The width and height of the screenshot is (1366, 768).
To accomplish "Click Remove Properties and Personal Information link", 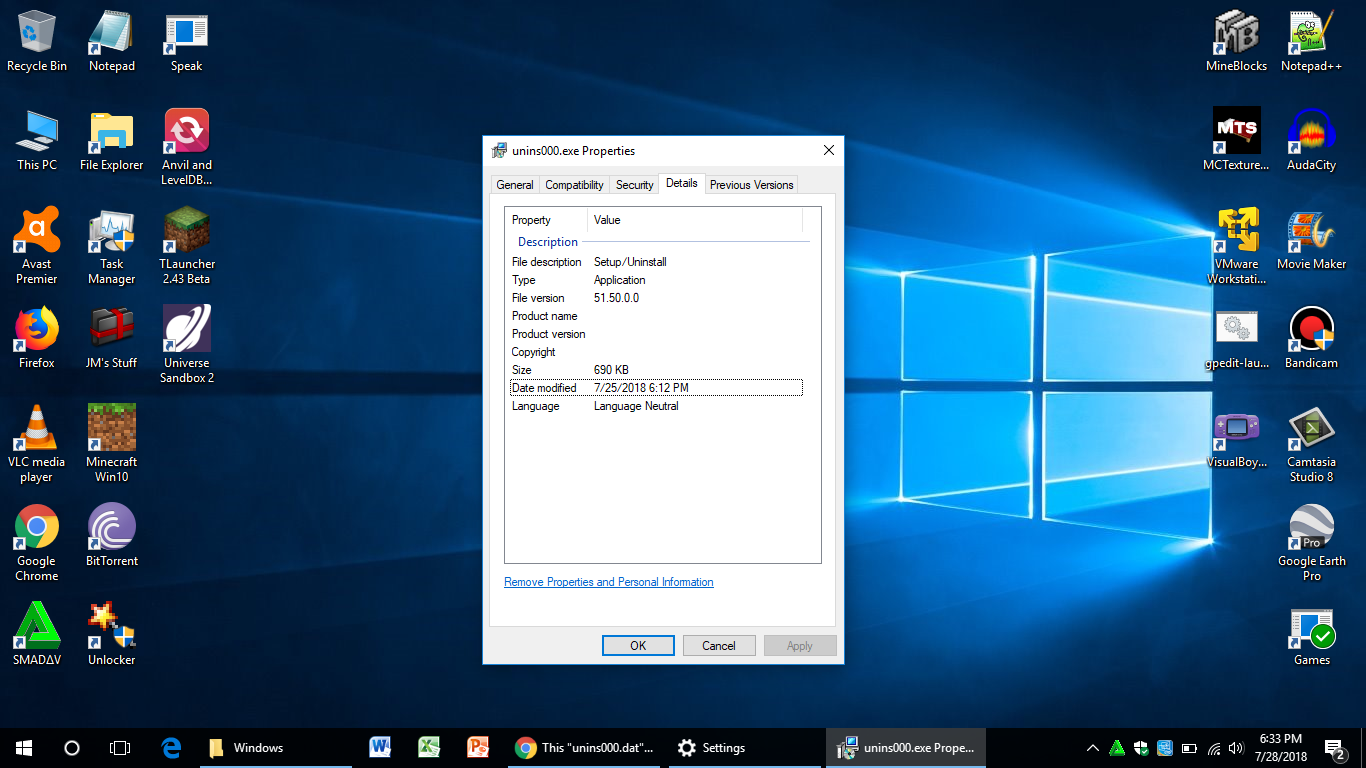I will 609,582.
